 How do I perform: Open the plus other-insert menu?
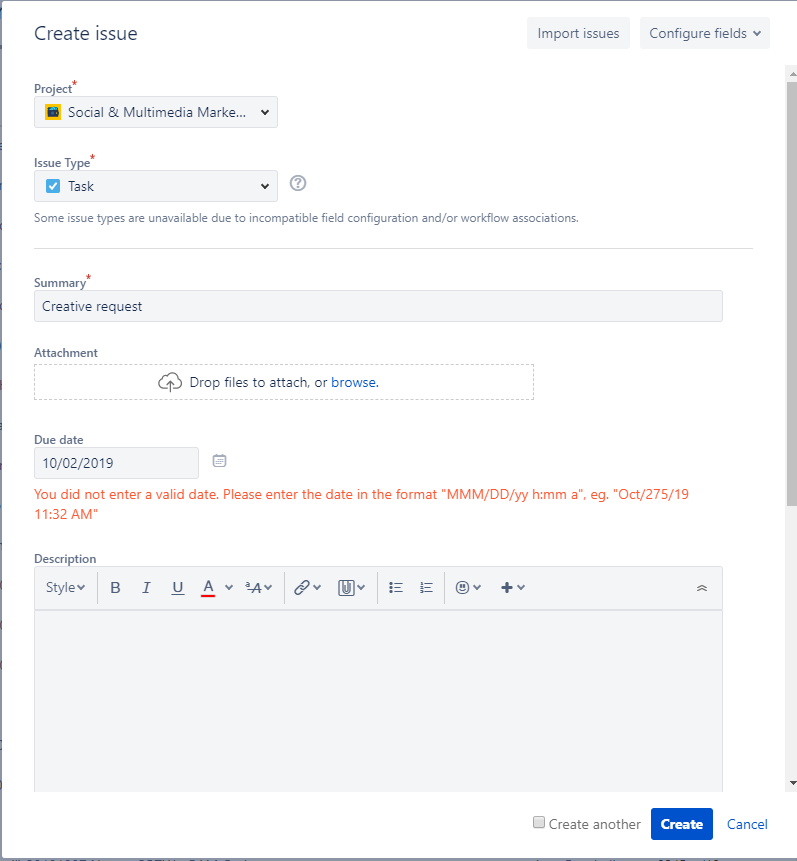(513, 588)
